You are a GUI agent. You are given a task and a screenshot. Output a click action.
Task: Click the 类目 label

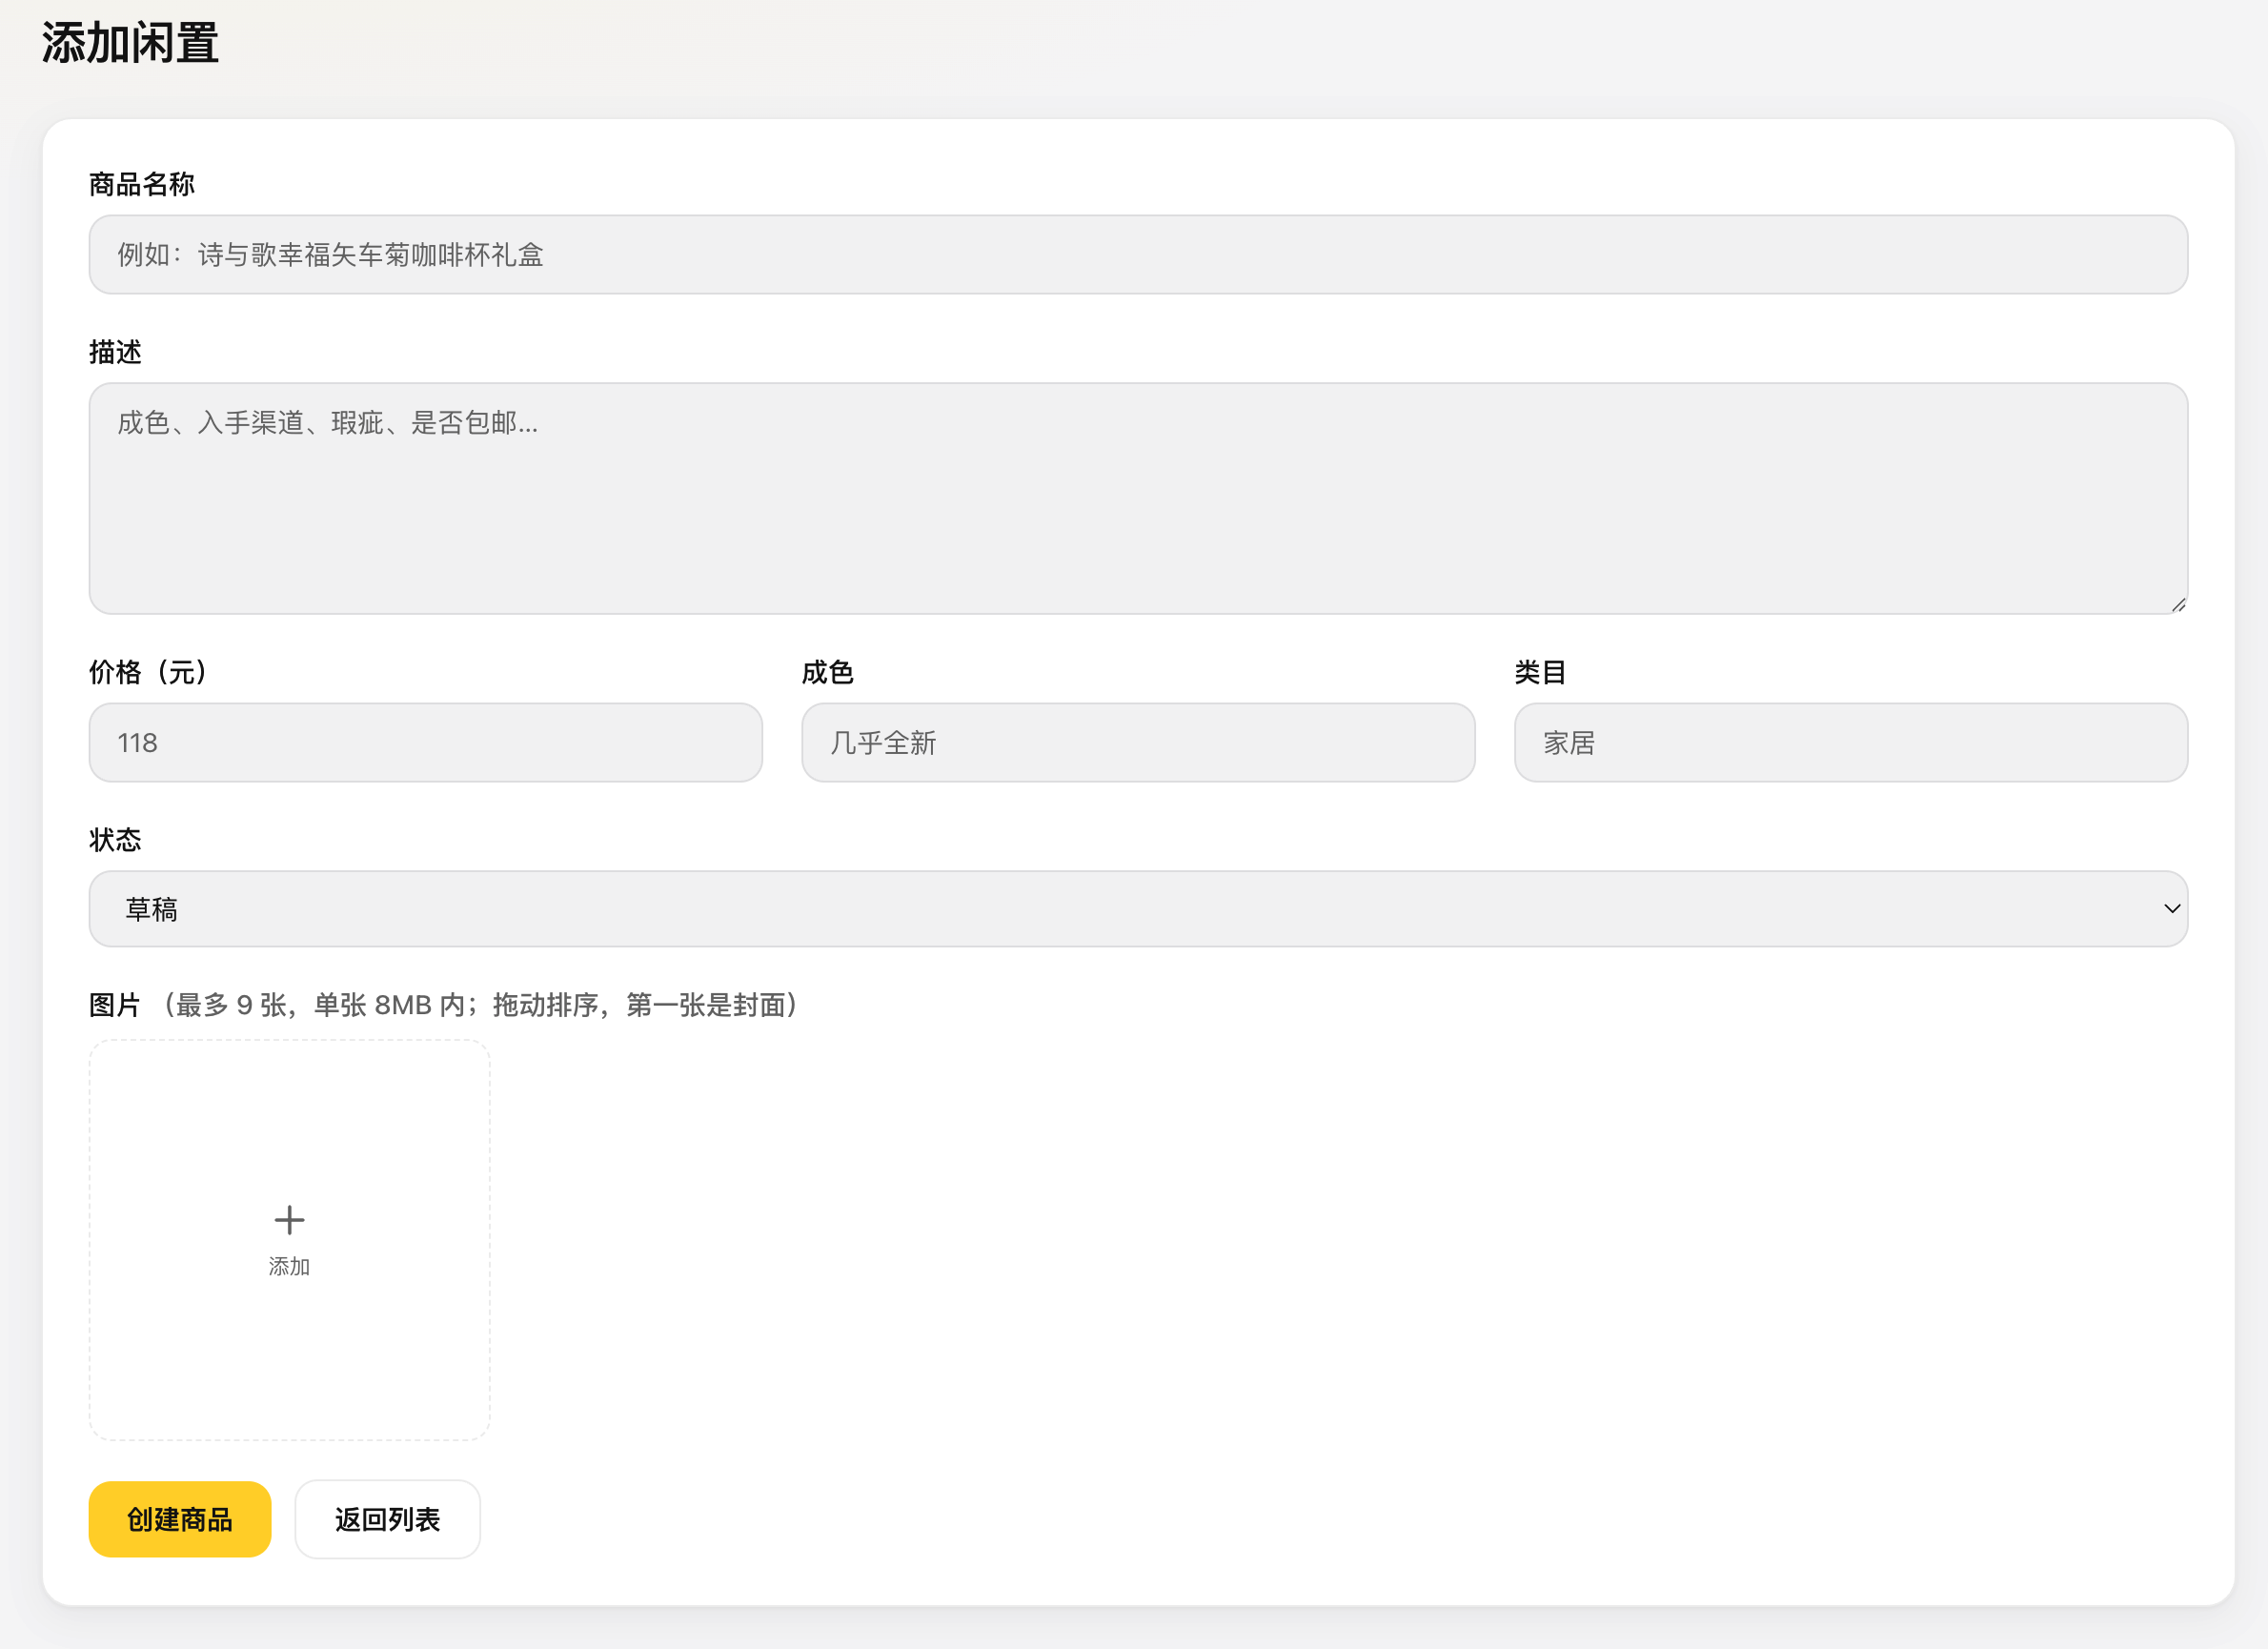(x=1541, y=672)
